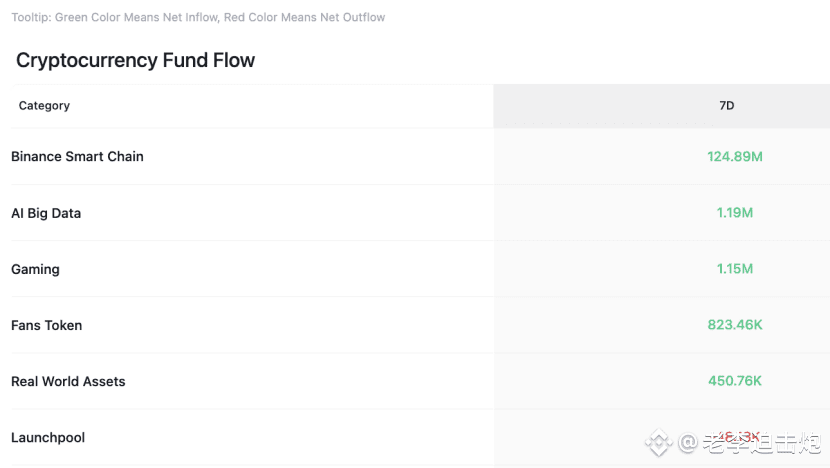Image resolution: width=830 pixels, height=468 pixels.
Task: Click the red Launchpool outflow value
Action: [x=738, y=435]
